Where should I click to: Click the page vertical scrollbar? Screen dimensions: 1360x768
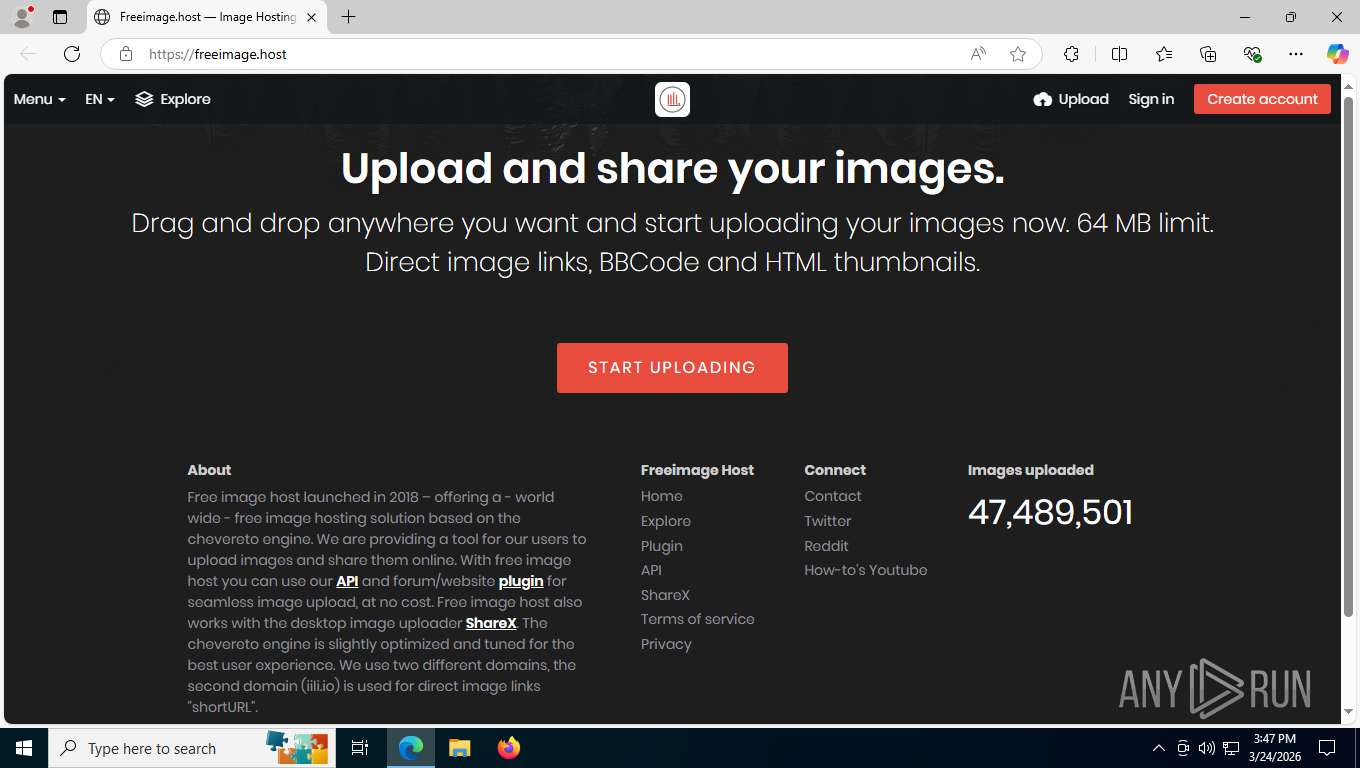pos(1349,356)
